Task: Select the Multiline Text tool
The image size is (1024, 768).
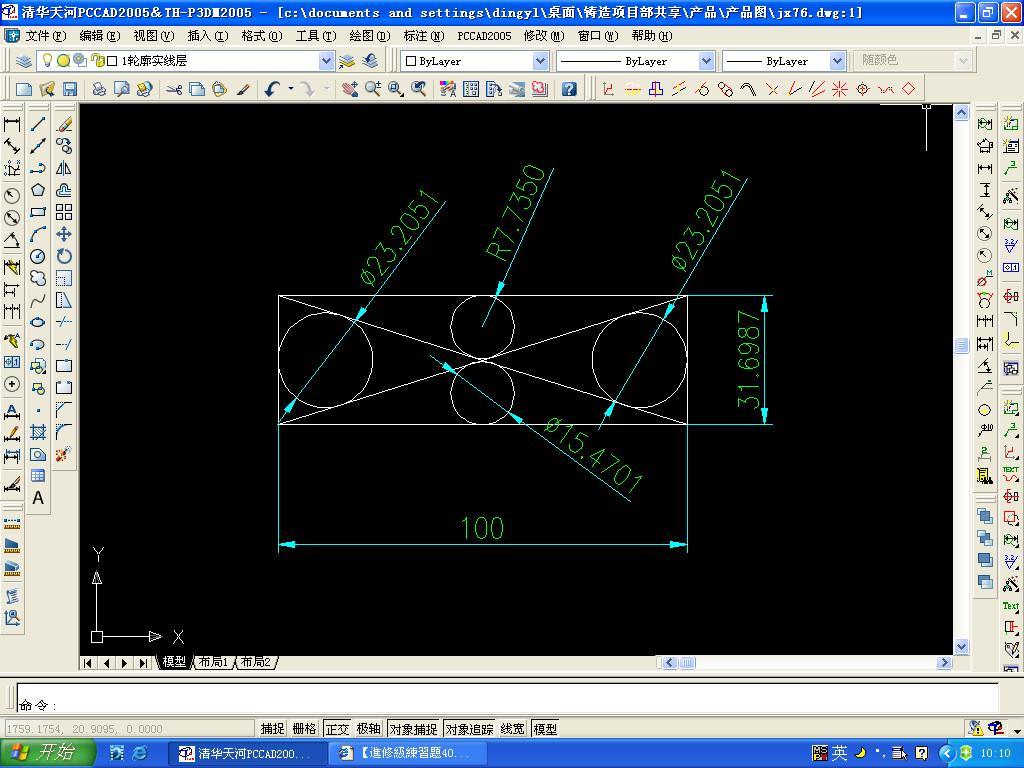Action: point(38,498)
